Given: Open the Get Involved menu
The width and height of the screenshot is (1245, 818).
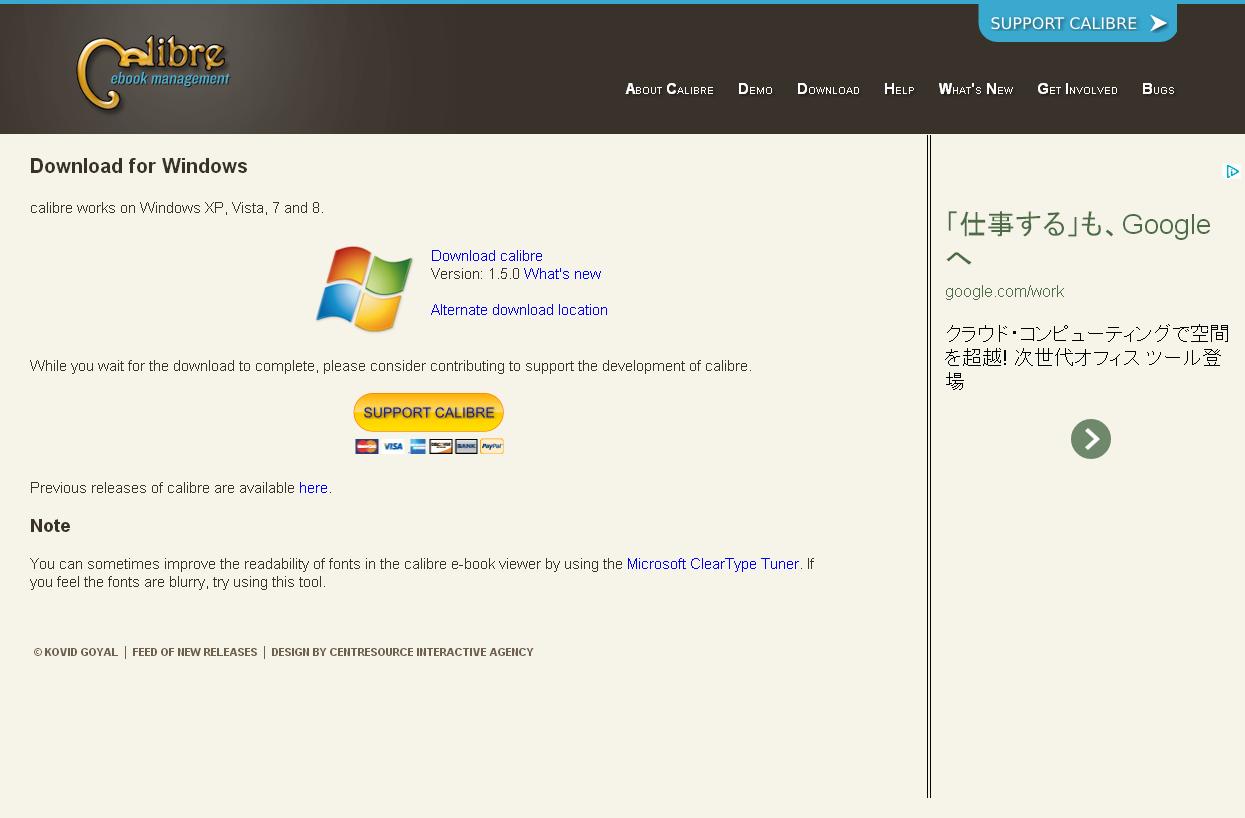Looking at the screenshot, I should click(x=1077, y=89).
